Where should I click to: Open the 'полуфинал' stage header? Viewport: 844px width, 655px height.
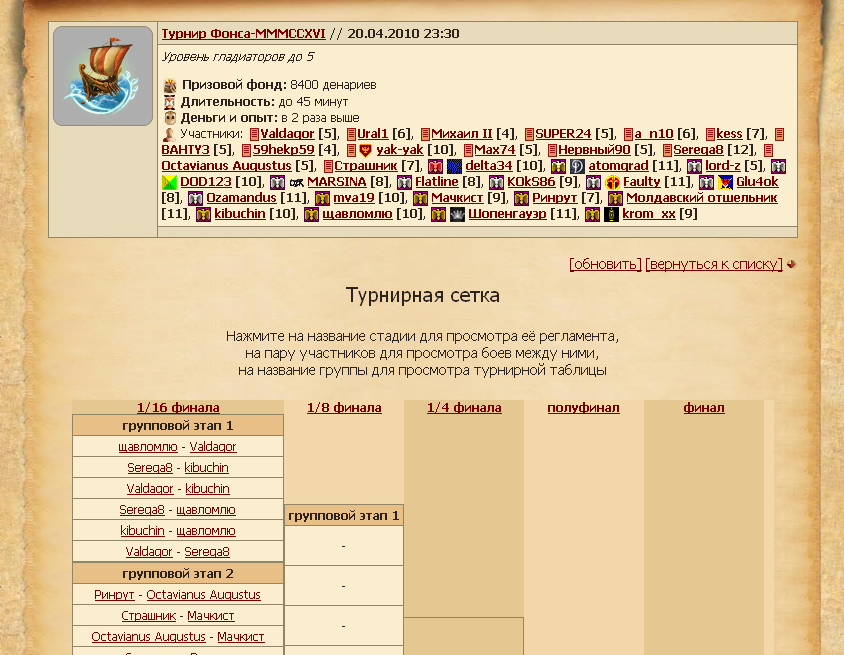(x=583, y=407)
